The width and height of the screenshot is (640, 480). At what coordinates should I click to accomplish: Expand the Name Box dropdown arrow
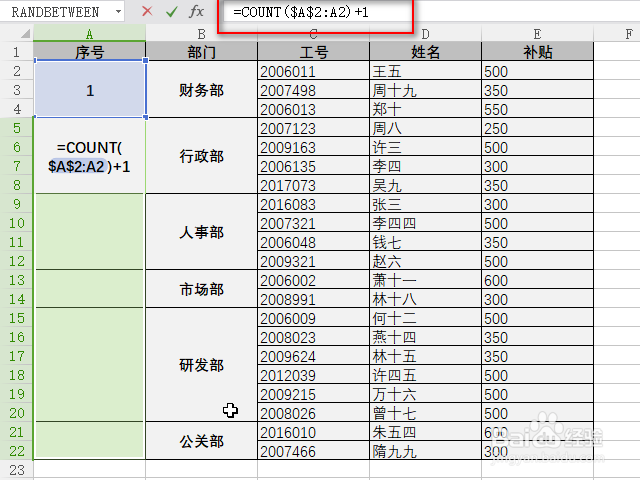coord(118,11)
